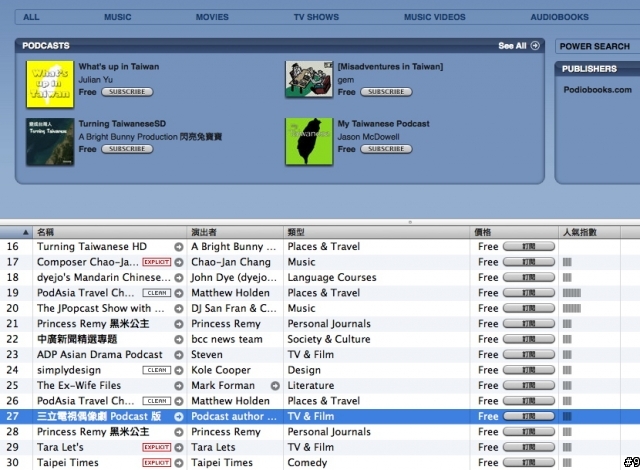The width and height of the screenshot is (640, 470).
Task: Click the Explicit badge on Composer Chao-Ja row
Action: click(157, 262)
